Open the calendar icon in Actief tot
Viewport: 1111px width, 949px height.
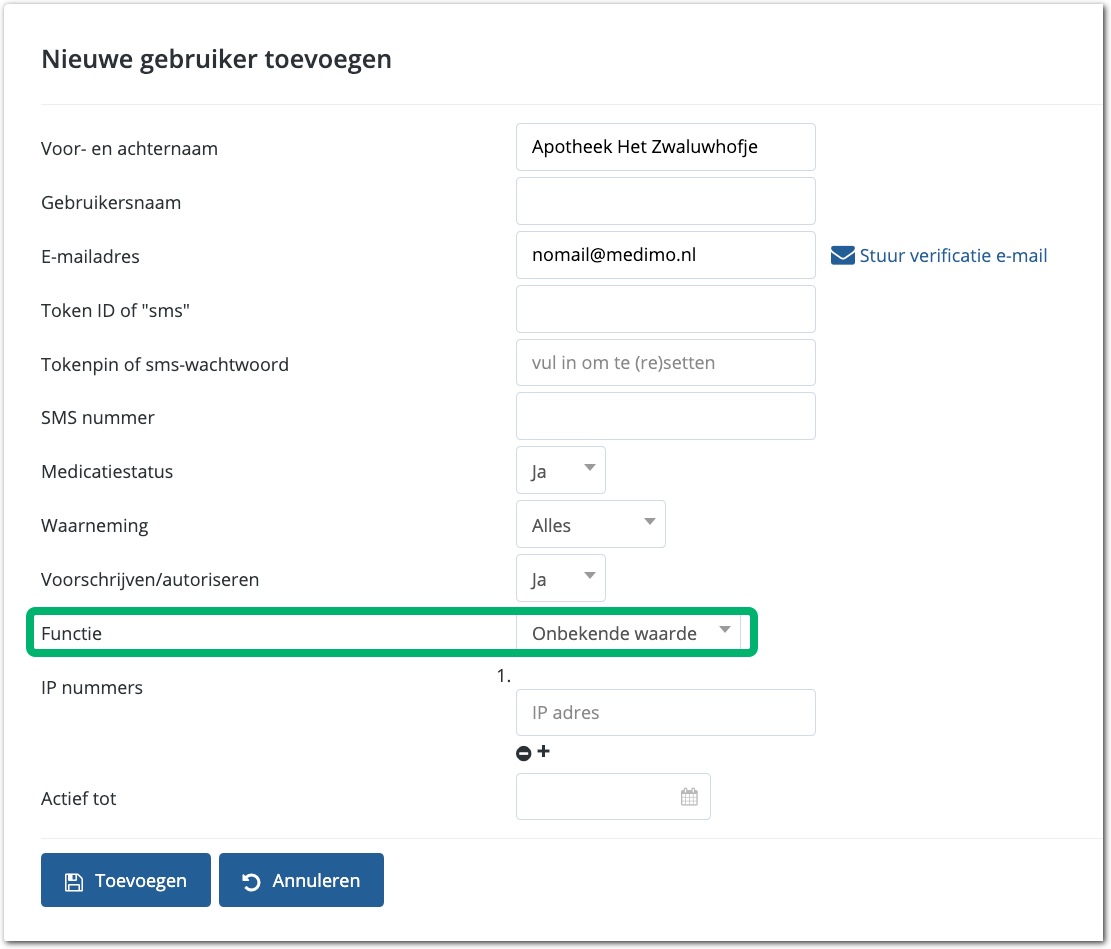(x=689, y=797)
